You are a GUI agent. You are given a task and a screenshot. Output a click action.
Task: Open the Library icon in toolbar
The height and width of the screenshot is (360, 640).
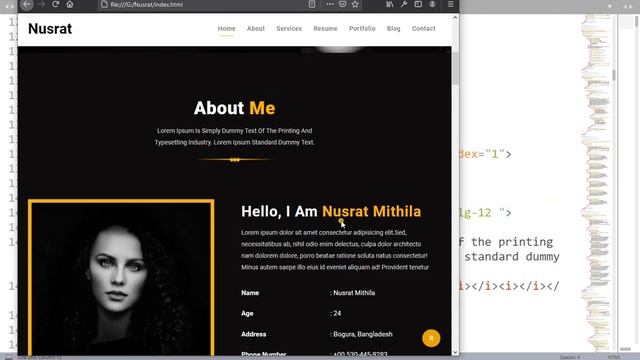[390, 4]
